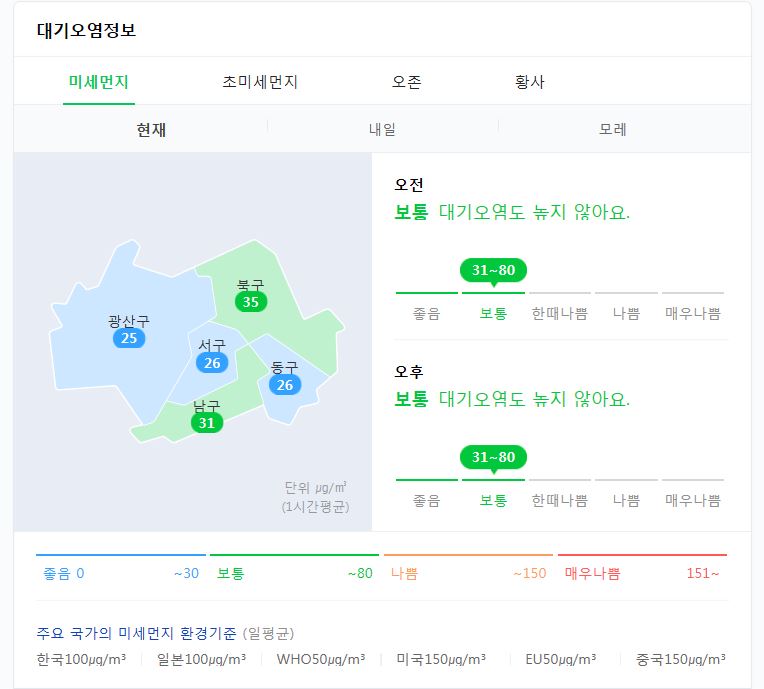Image resolution: width=764 pixels, height=689 pixels.
Task: Click the 광산구 25 badge on map
Action: pos(129,338)
